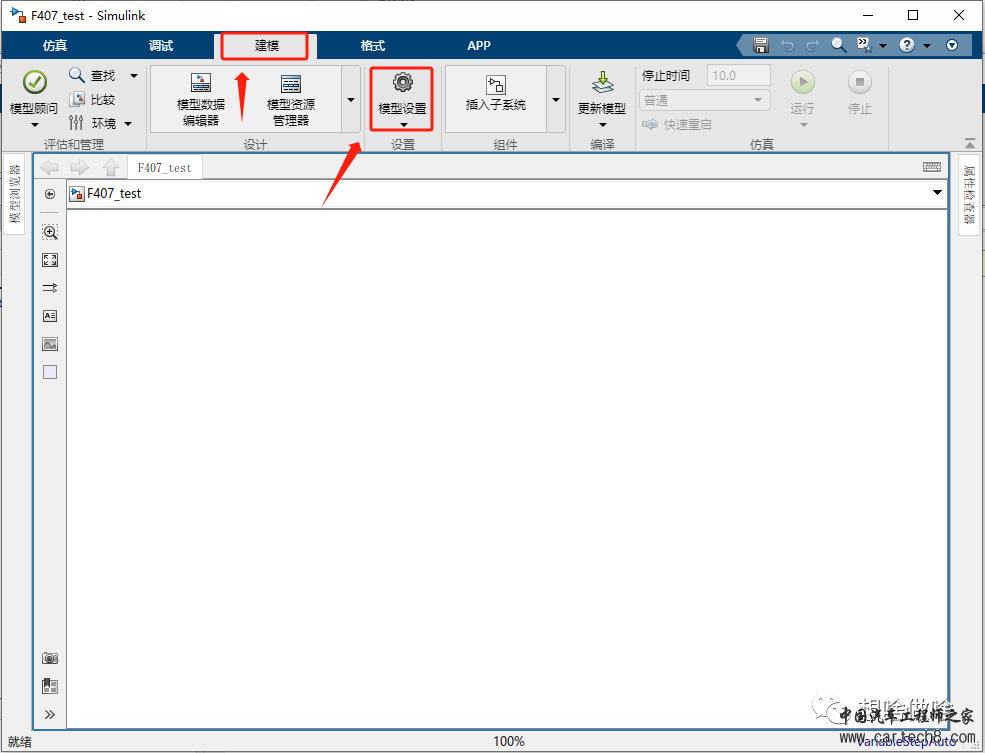The width and height of the screenshot is (985, 753).
Task: Click Fit to View icon in palette
Action: pyautogui.click(x=50, y=260)
